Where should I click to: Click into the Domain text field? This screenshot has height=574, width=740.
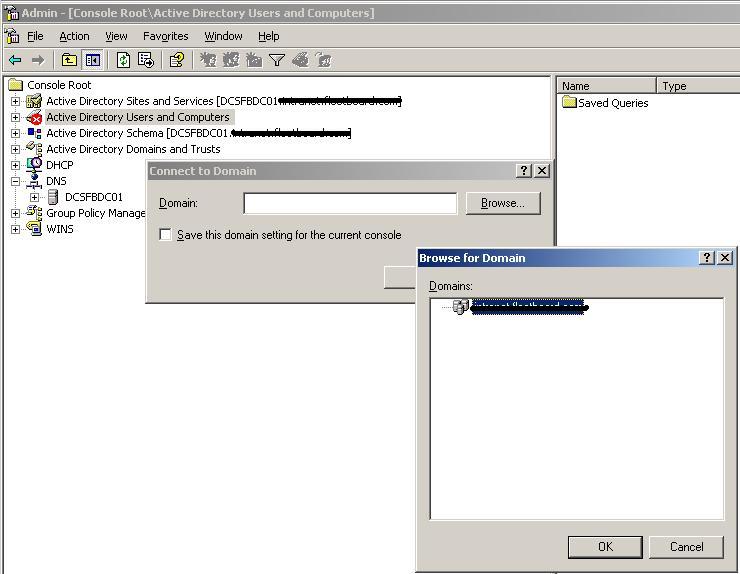pos(350,203)
